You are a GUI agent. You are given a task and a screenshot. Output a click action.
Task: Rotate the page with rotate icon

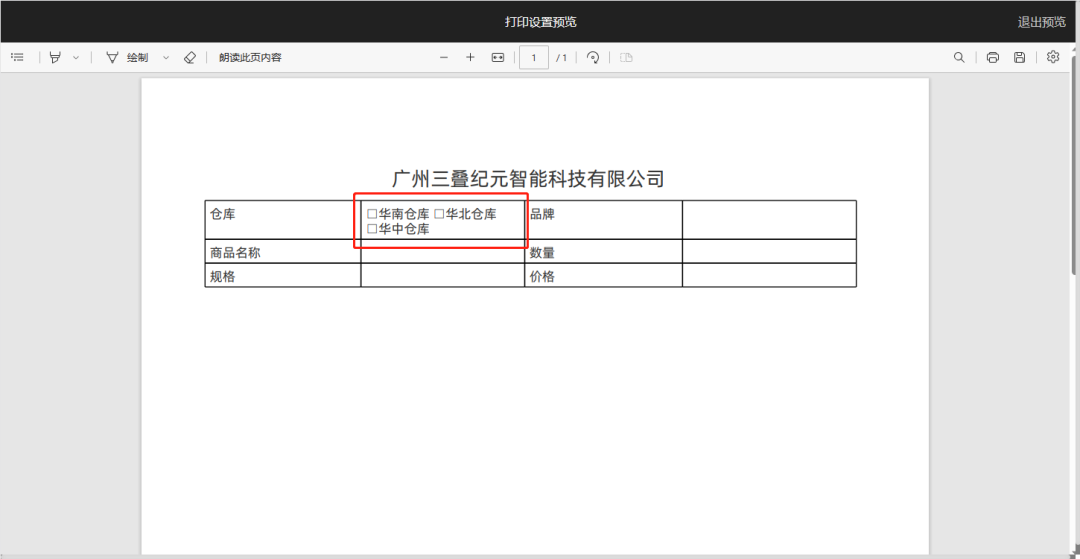click(x=593, y=58)
